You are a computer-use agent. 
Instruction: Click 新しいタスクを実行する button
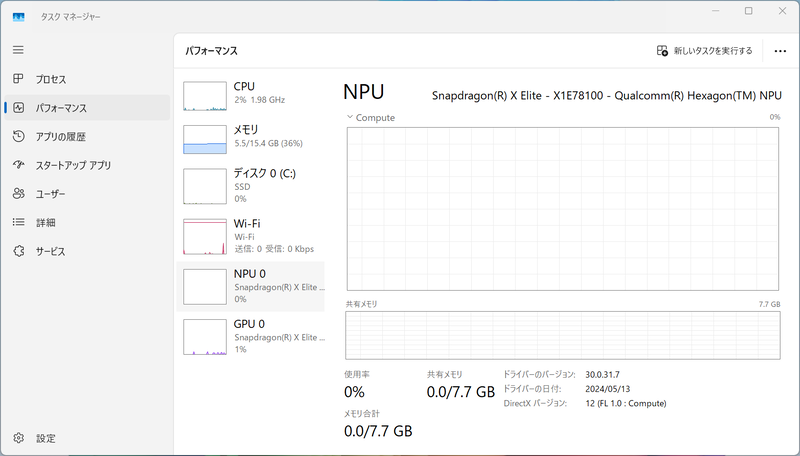point(704,50)
